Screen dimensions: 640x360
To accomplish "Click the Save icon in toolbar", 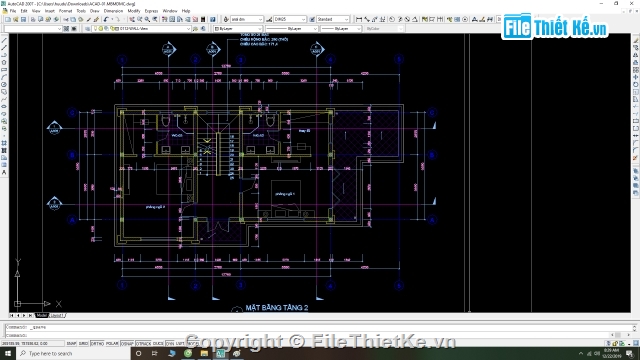I will (23, 19).
